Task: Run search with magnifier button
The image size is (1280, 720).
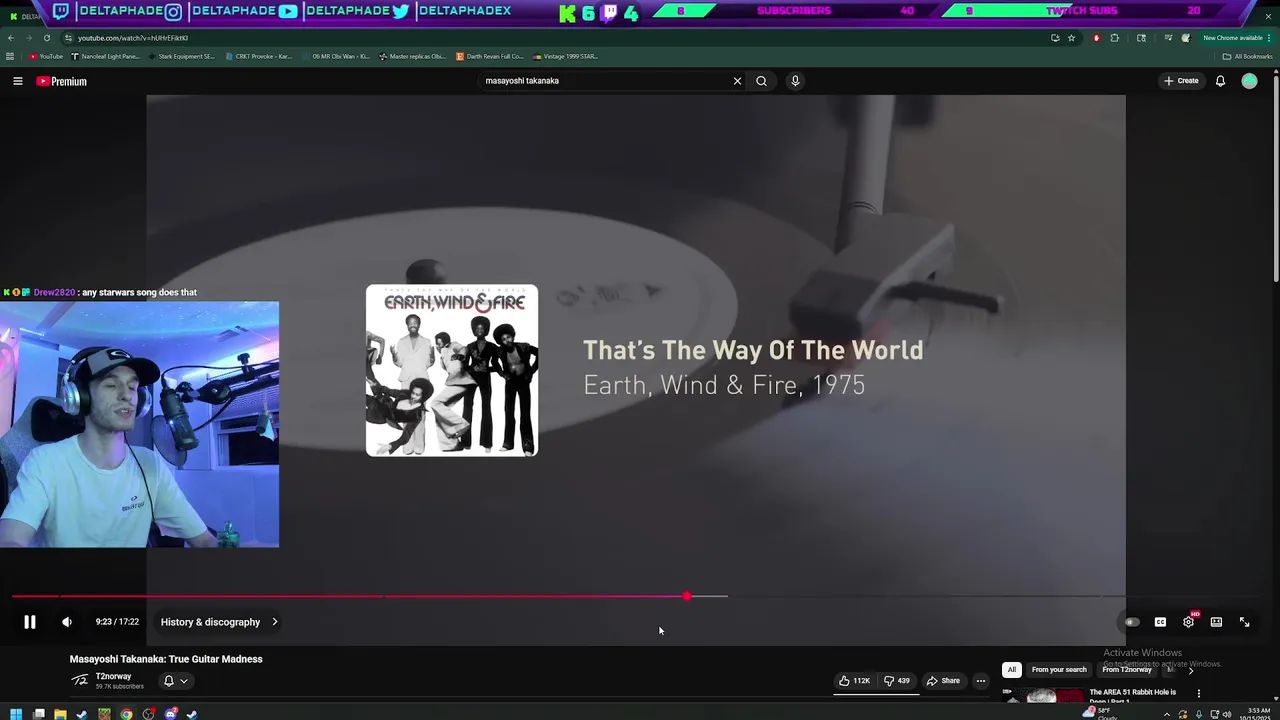Action: point(761,81)
